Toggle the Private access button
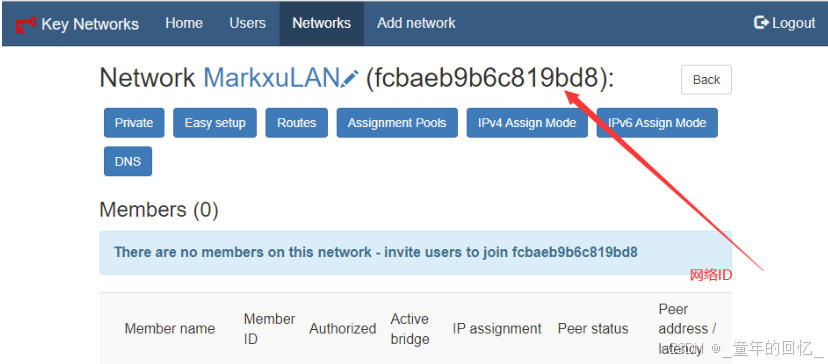 134,123
